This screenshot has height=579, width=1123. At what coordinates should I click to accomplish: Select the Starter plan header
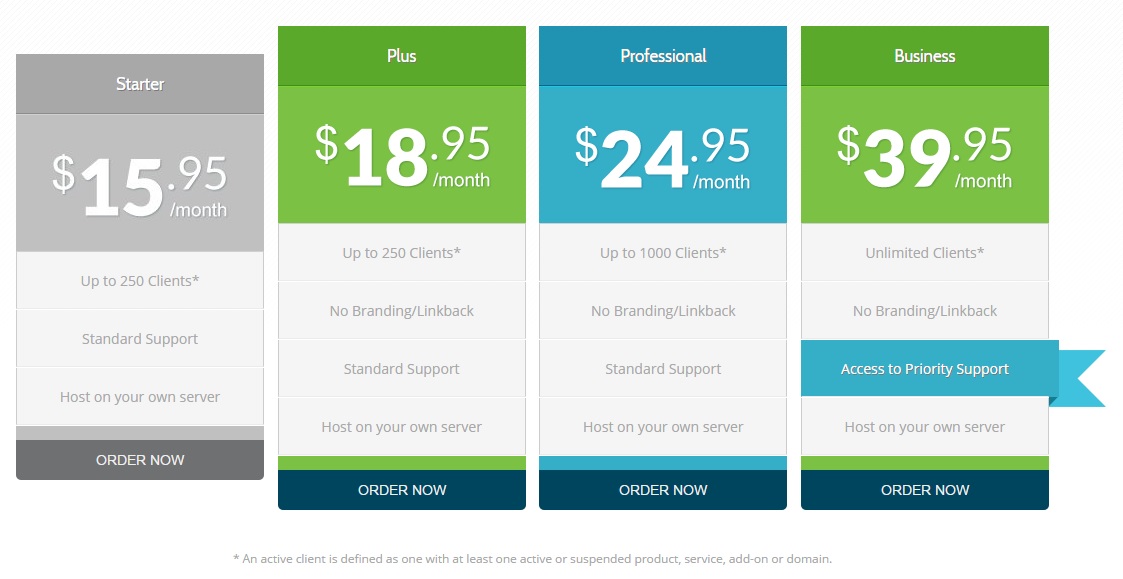[140, 84]
